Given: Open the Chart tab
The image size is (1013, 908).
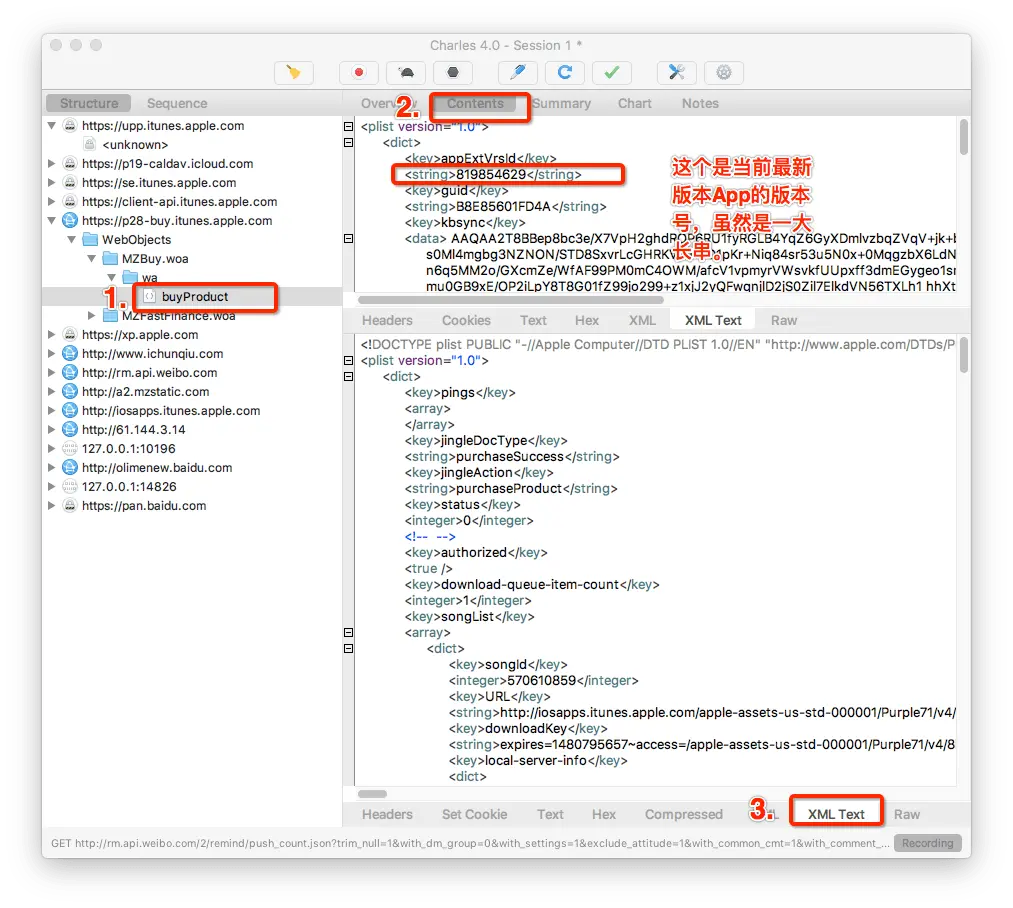Looking at the screenshot, I should pos(634,103).
